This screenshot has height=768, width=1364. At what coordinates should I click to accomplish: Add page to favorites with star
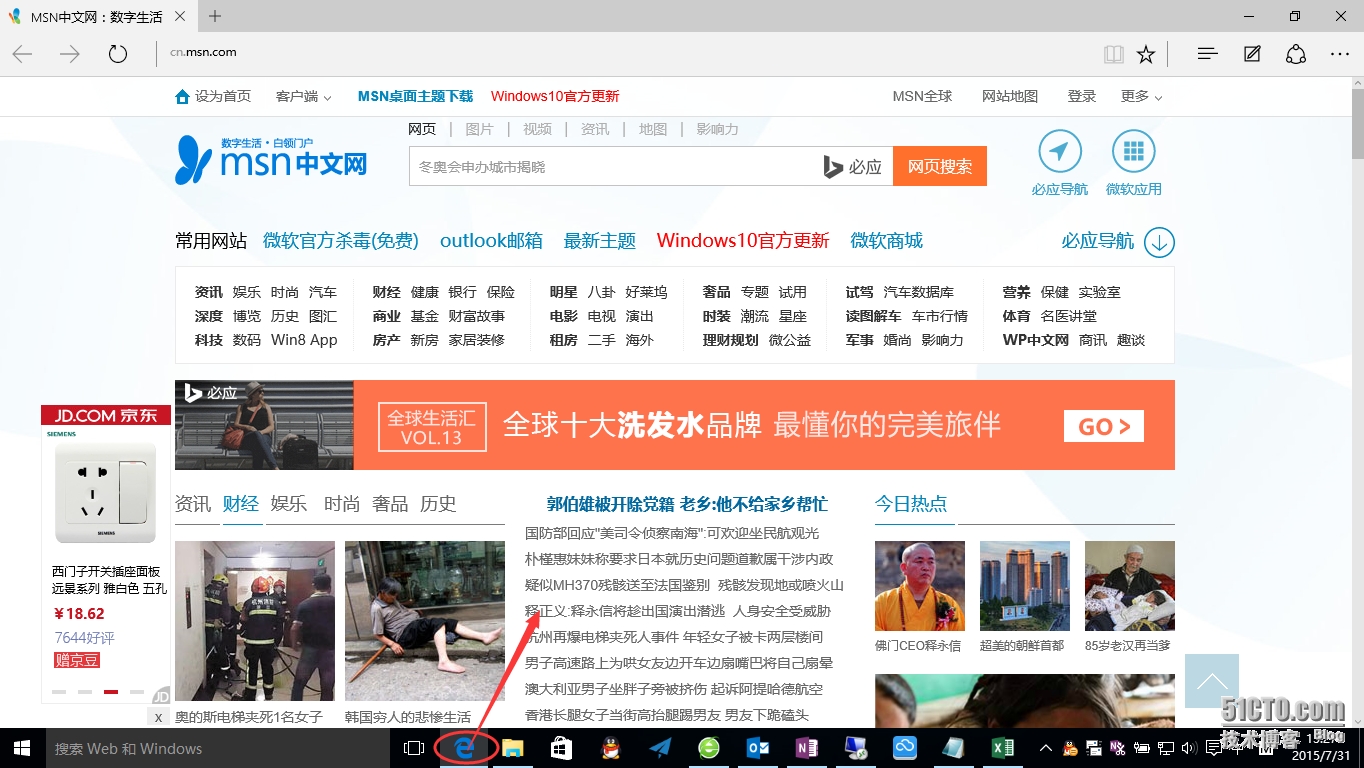point(1146,54)
